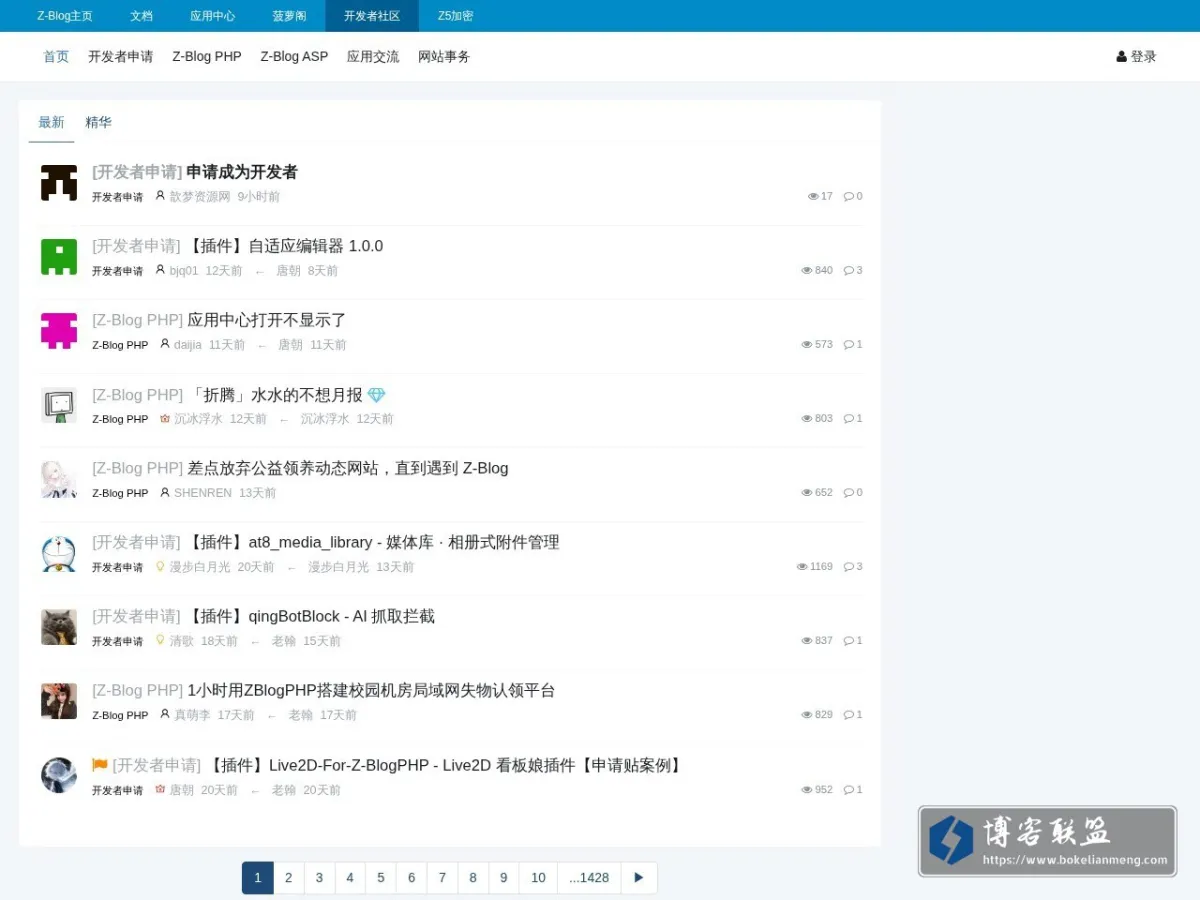Click 老翰 last replier on Live2D post
This screenshot has width=1200, height=900.
(284, 790)
